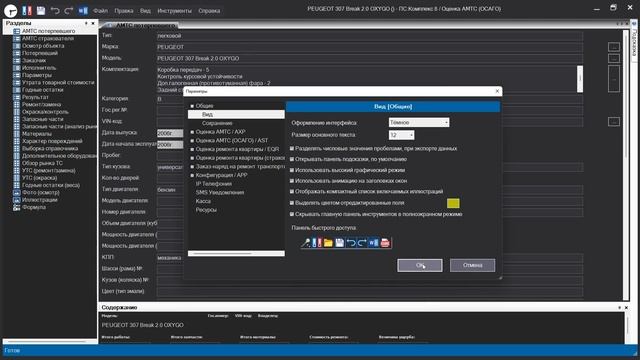Pin the Содержание bottom panel
The height and width of the screenshot is (360, 640).
(x=619, y=307)
